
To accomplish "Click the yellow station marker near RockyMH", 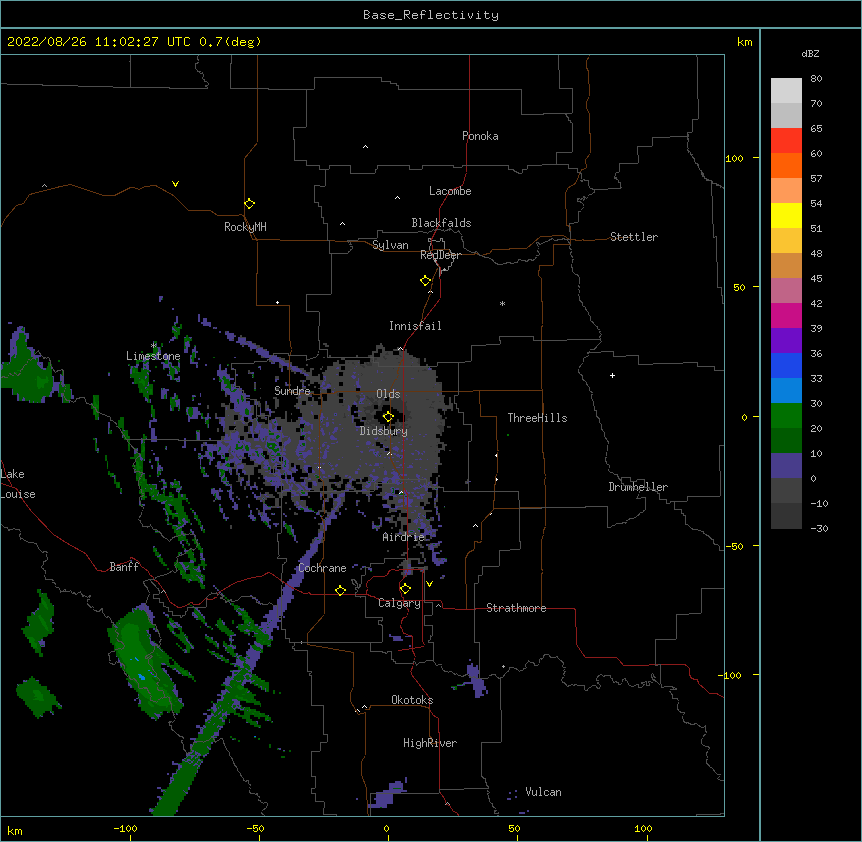I will [x=249, y=204].
